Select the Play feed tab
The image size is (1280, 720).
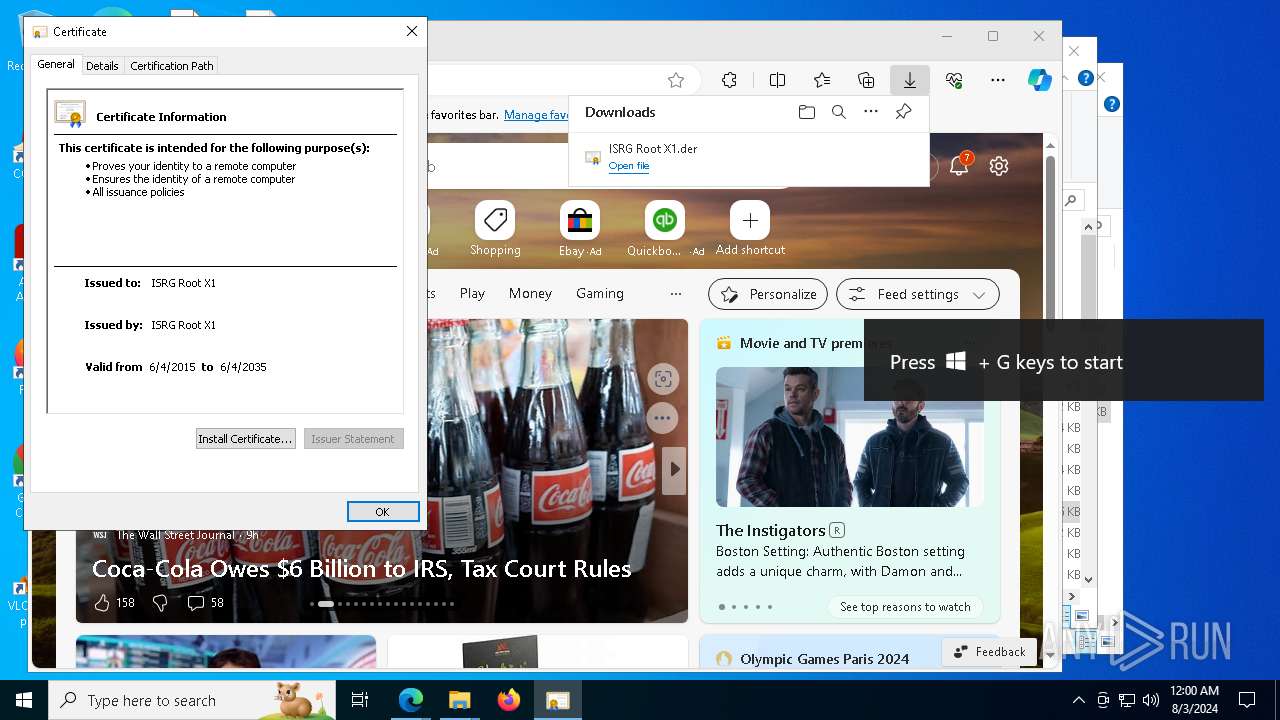[x=472, y=294]
